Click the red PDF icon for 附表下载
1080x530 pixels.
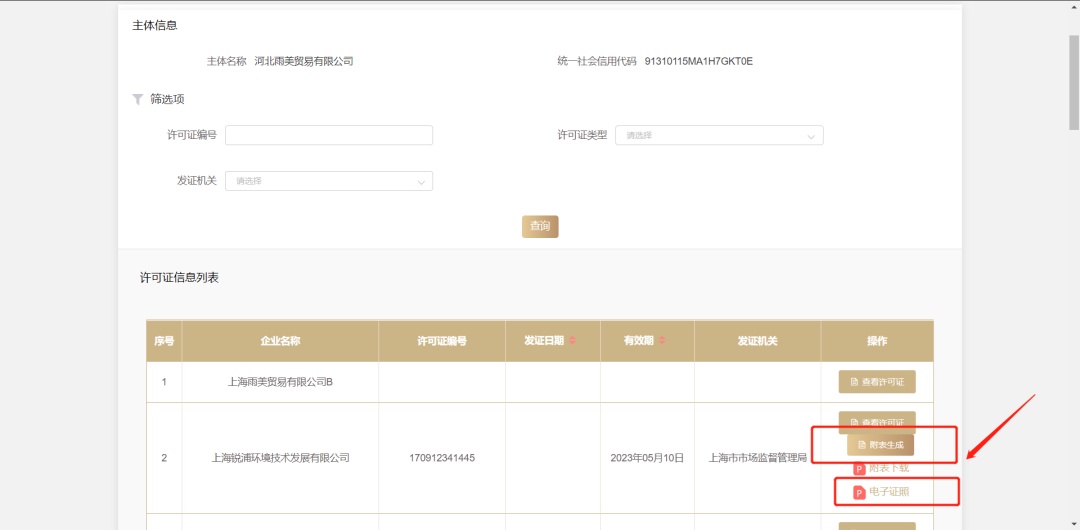click(859, 468)
